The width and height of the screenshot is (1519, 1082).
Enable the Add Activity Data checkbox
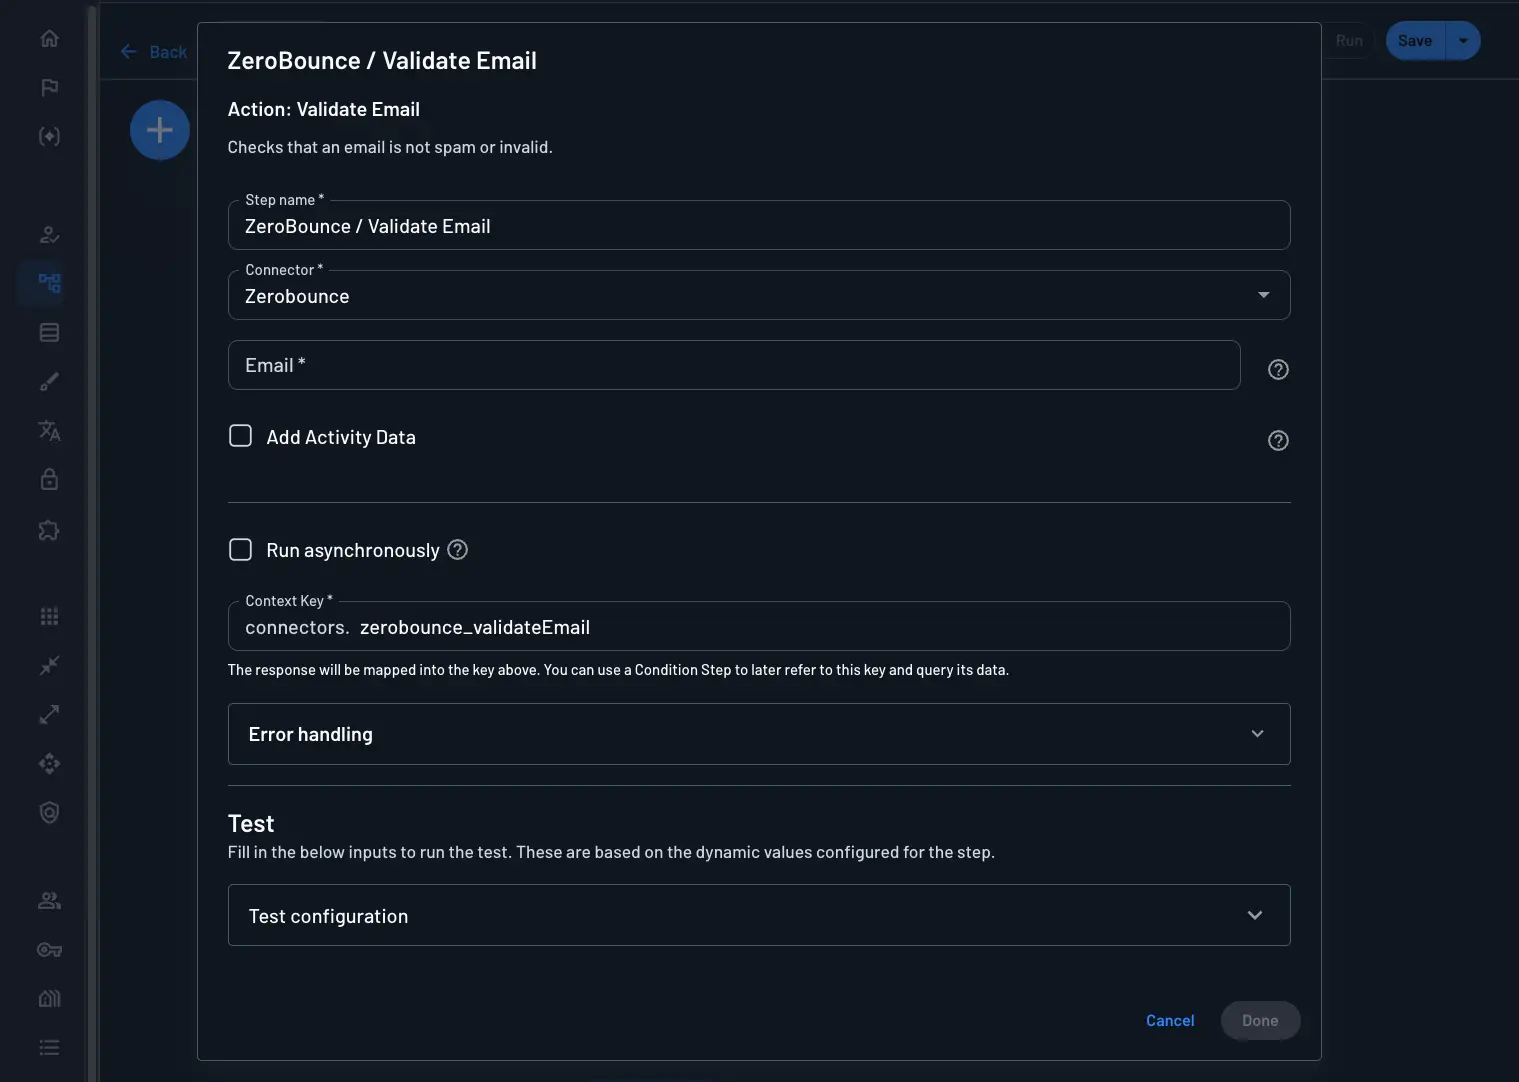[x=240, y=436]
